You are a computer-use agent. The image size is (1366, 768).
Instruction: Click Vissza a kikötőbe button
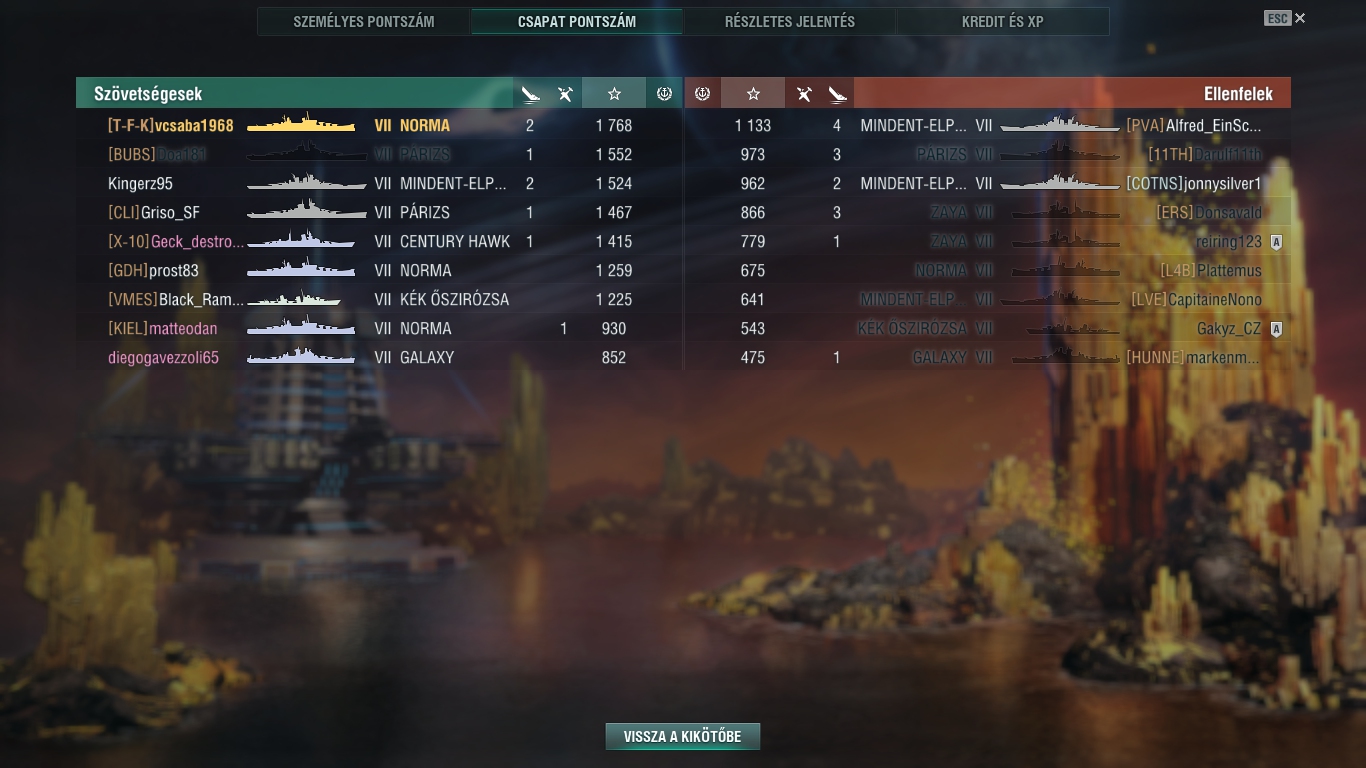click(683, 737)
